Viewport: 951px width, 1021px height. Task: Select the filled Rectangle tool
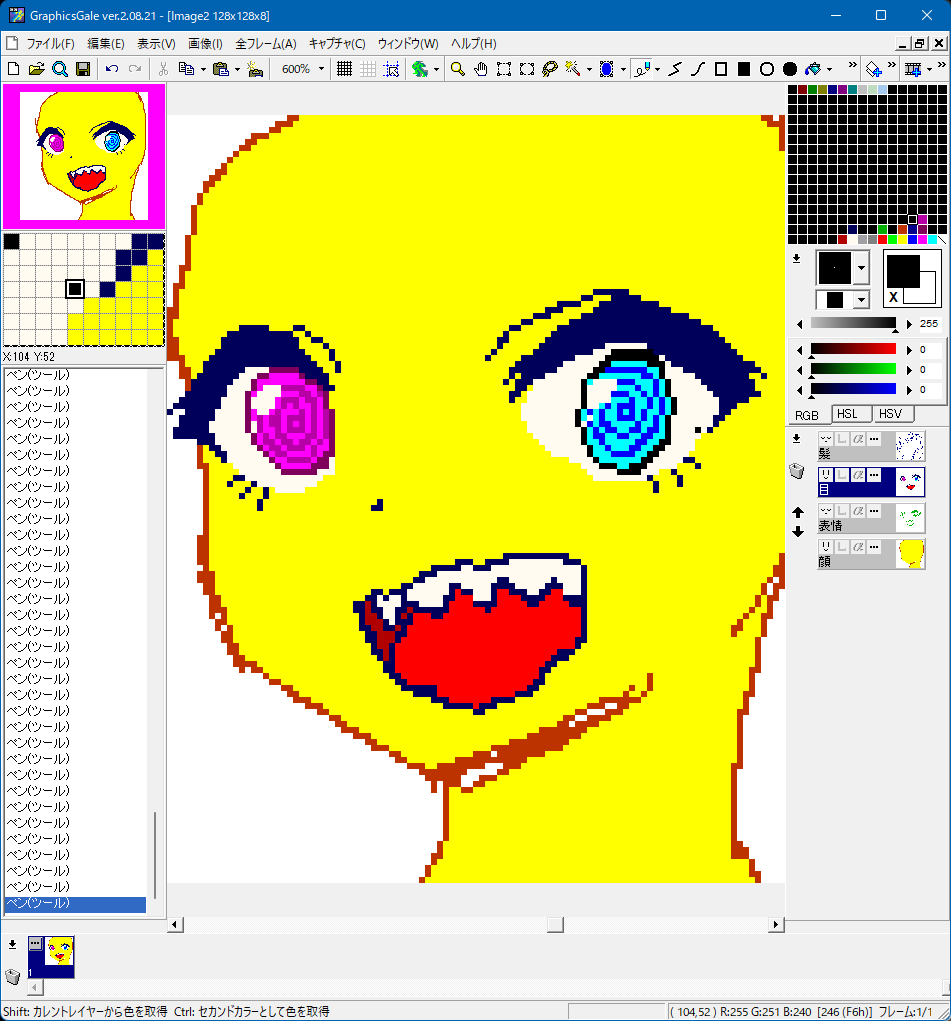click(x=744, y=68)
